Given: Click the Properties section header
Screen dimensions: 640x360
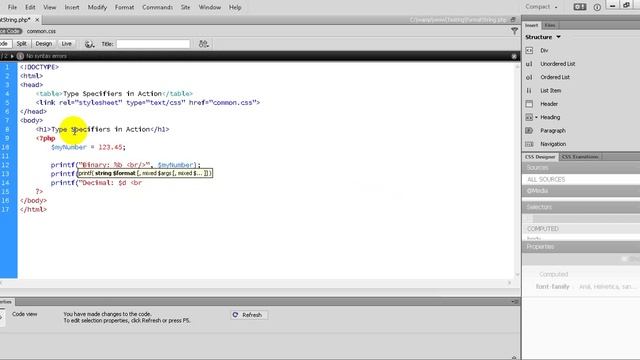Looking at the screenshot, I should tap(581, 247).
